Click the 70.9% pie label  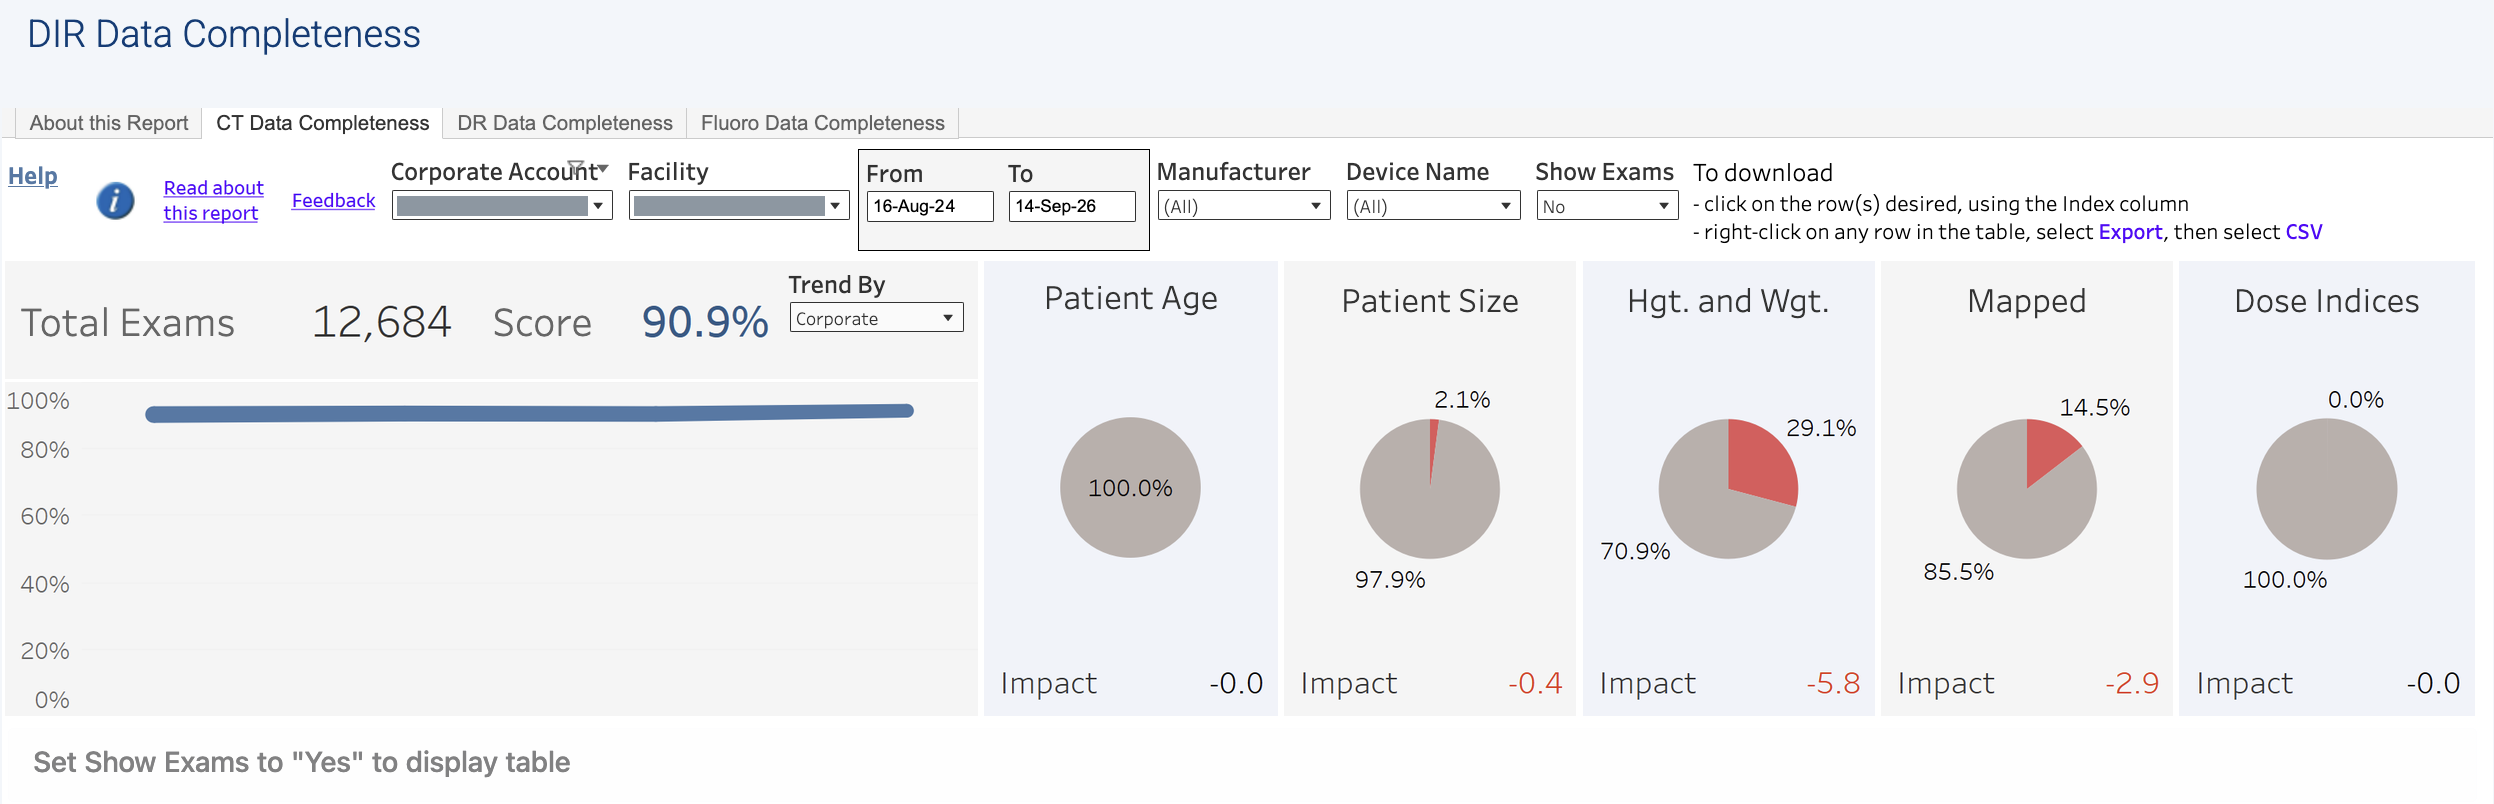coord(1635,551)
